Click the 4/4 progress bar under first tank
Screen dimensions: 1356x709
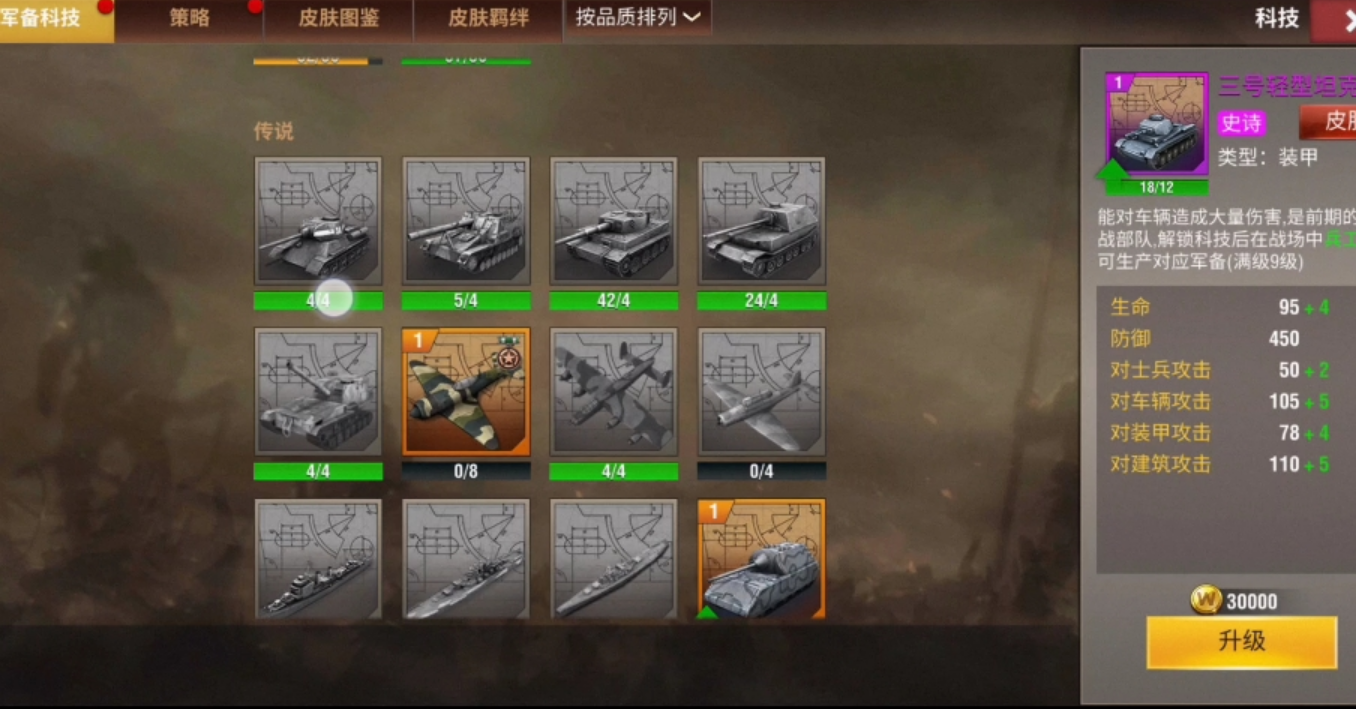pyautogui.click(x=318, y=301)
